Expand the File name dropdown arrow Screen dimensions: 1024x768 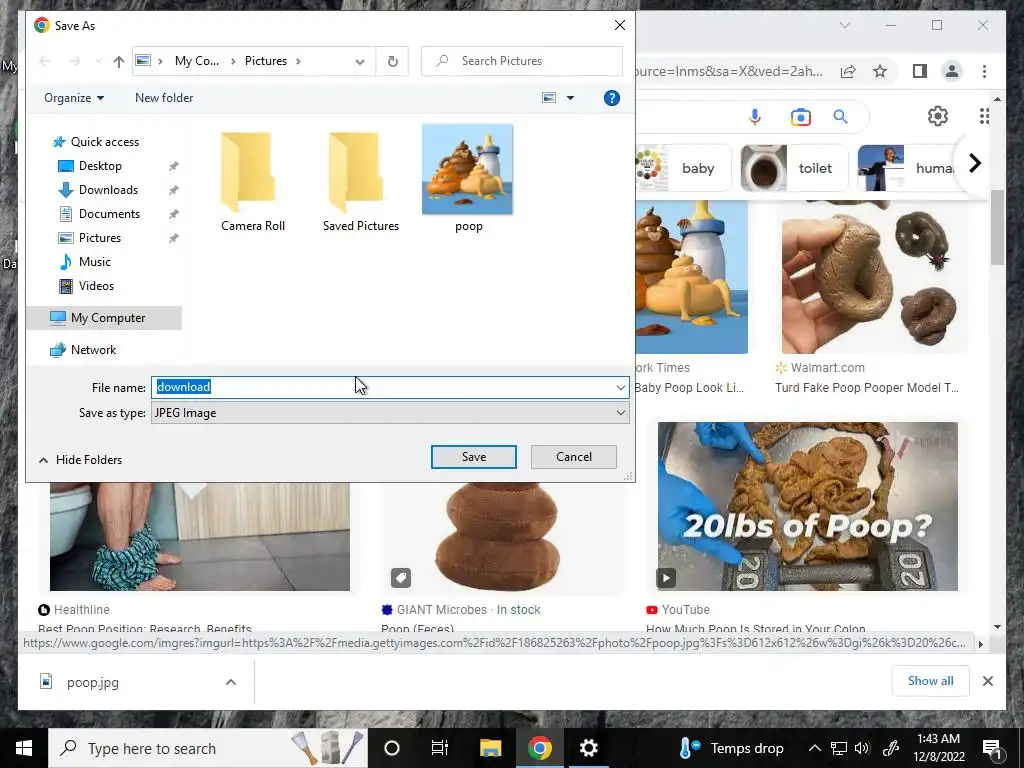tap(620, 388)
